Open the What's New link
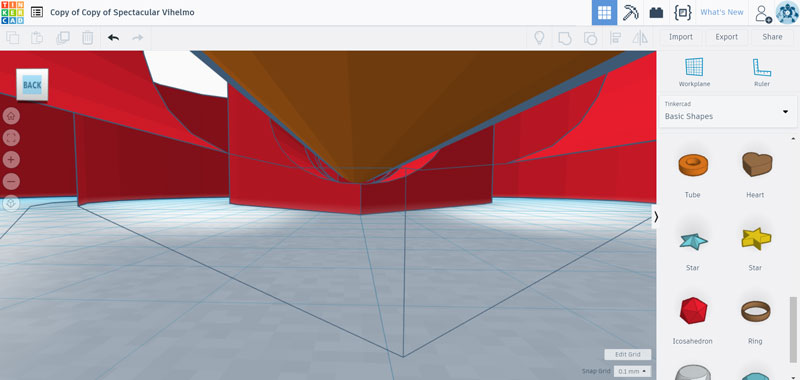 point(721,12)
